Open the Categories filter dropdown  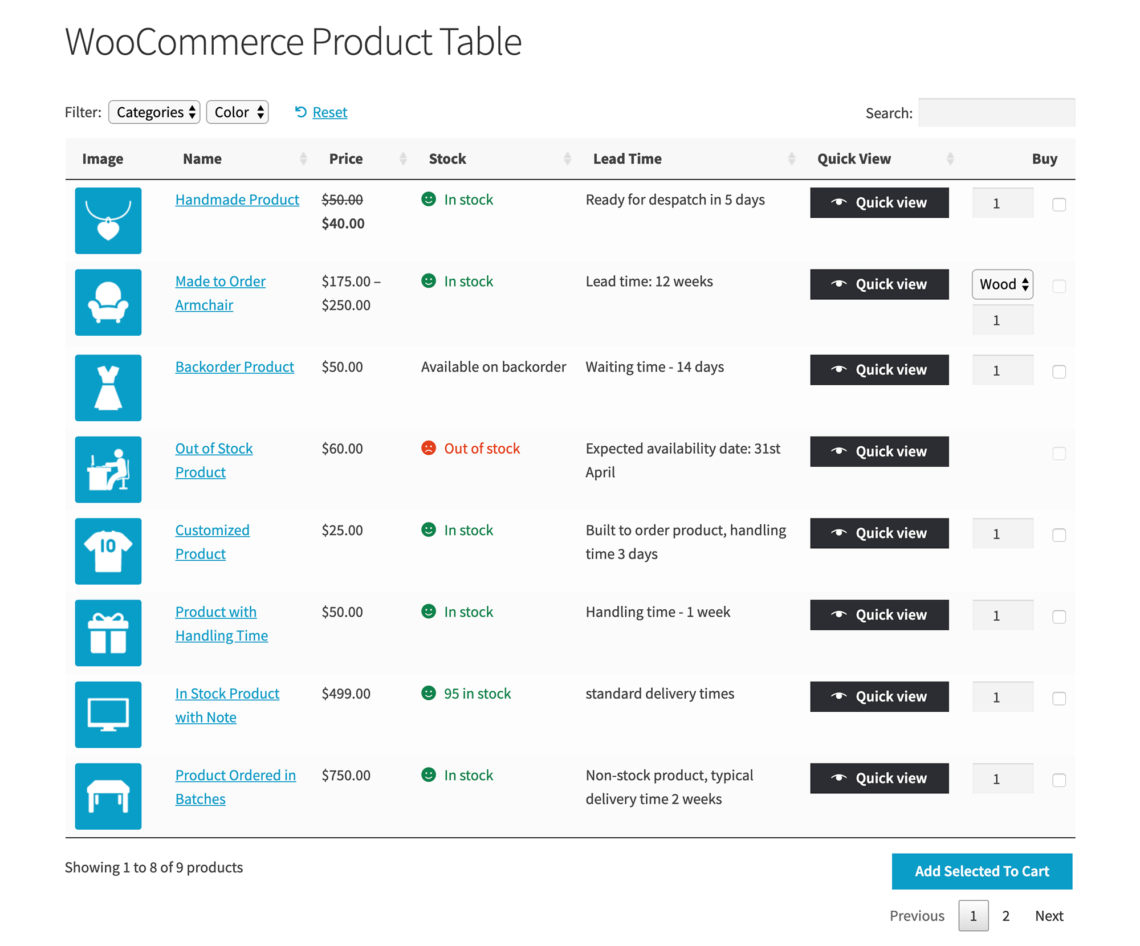[154, 112]
